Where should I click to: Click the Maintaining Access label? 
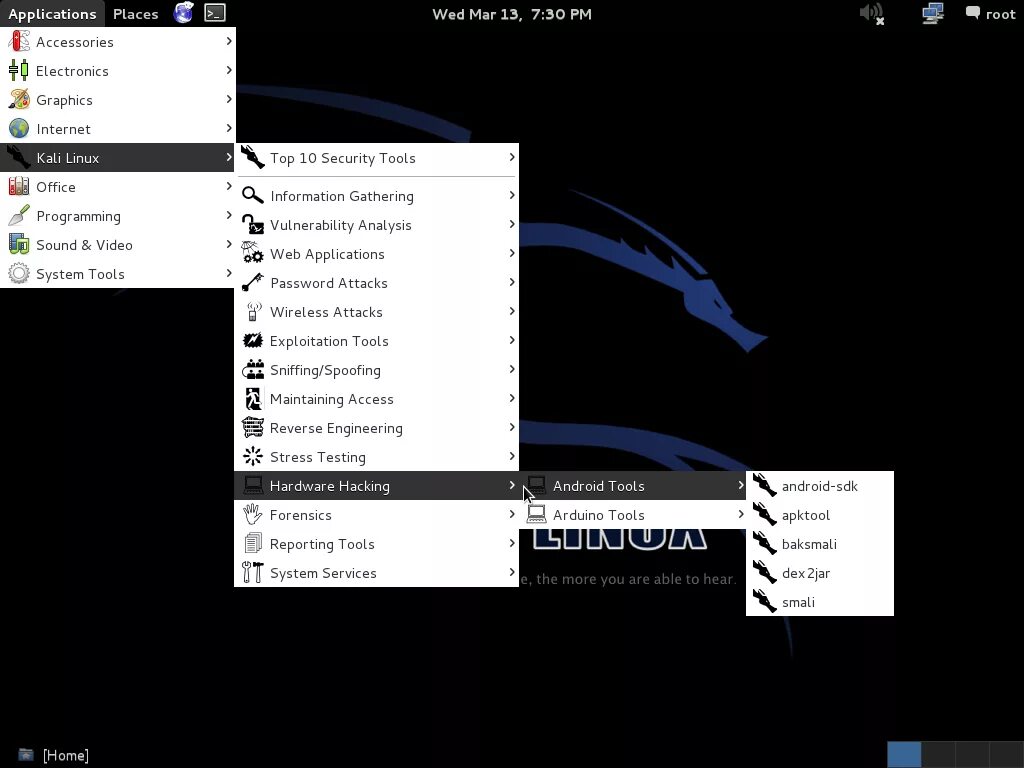point(332,399)
